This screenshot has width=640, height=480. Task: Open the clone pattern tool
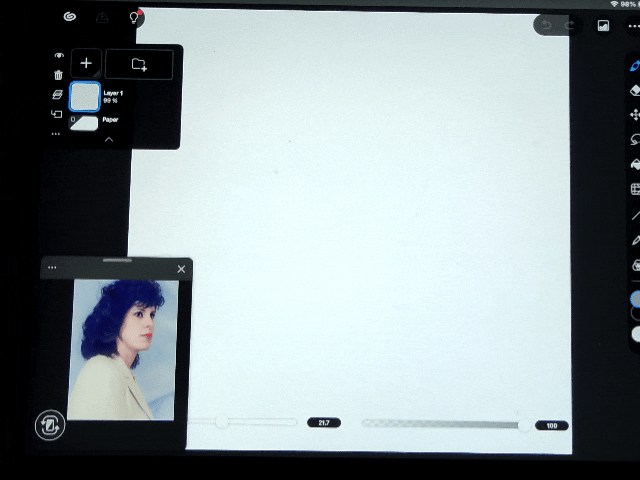tap(636, 265)
